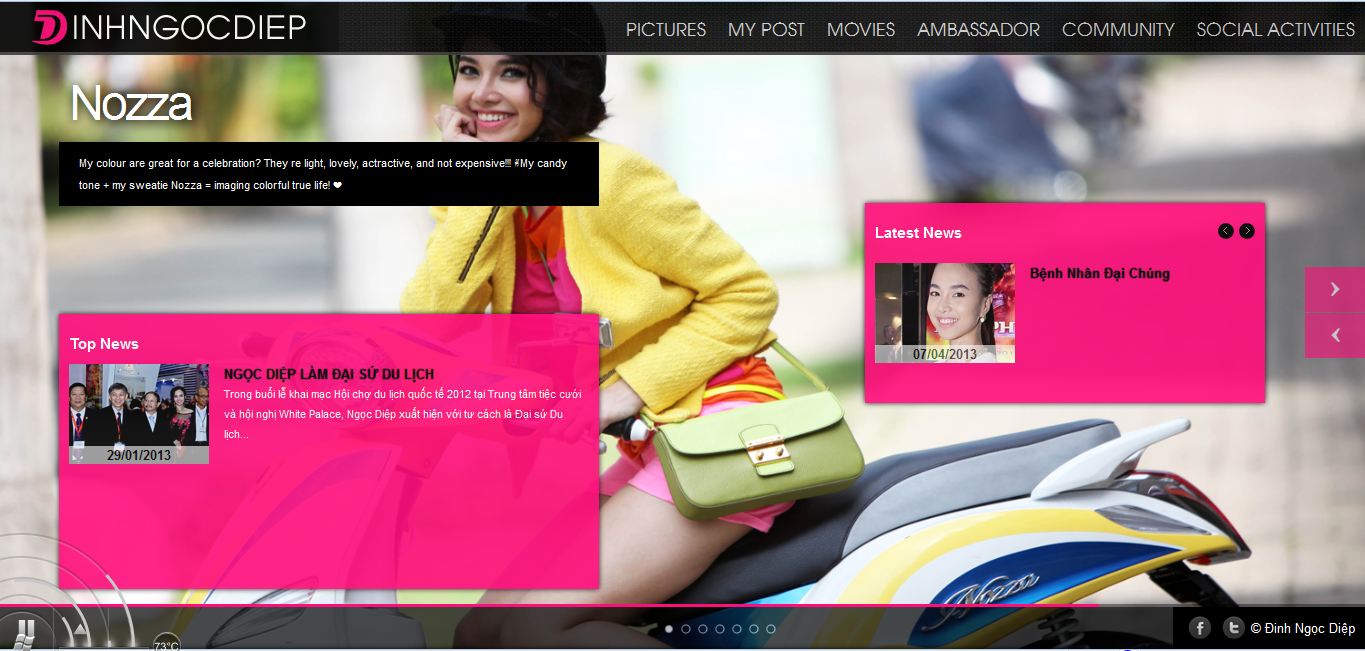Open the Facebook page icon
The width and height of the screenshot is (1365, 651).
(1200, 628)
